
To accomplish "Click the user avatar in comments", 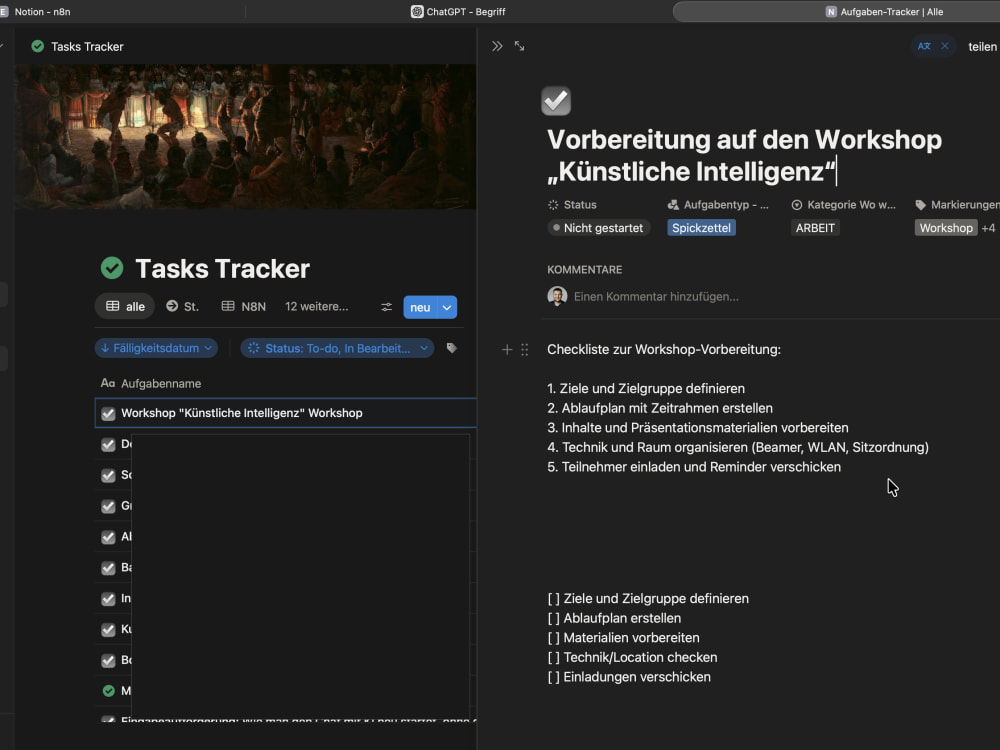I will (557, 296).
